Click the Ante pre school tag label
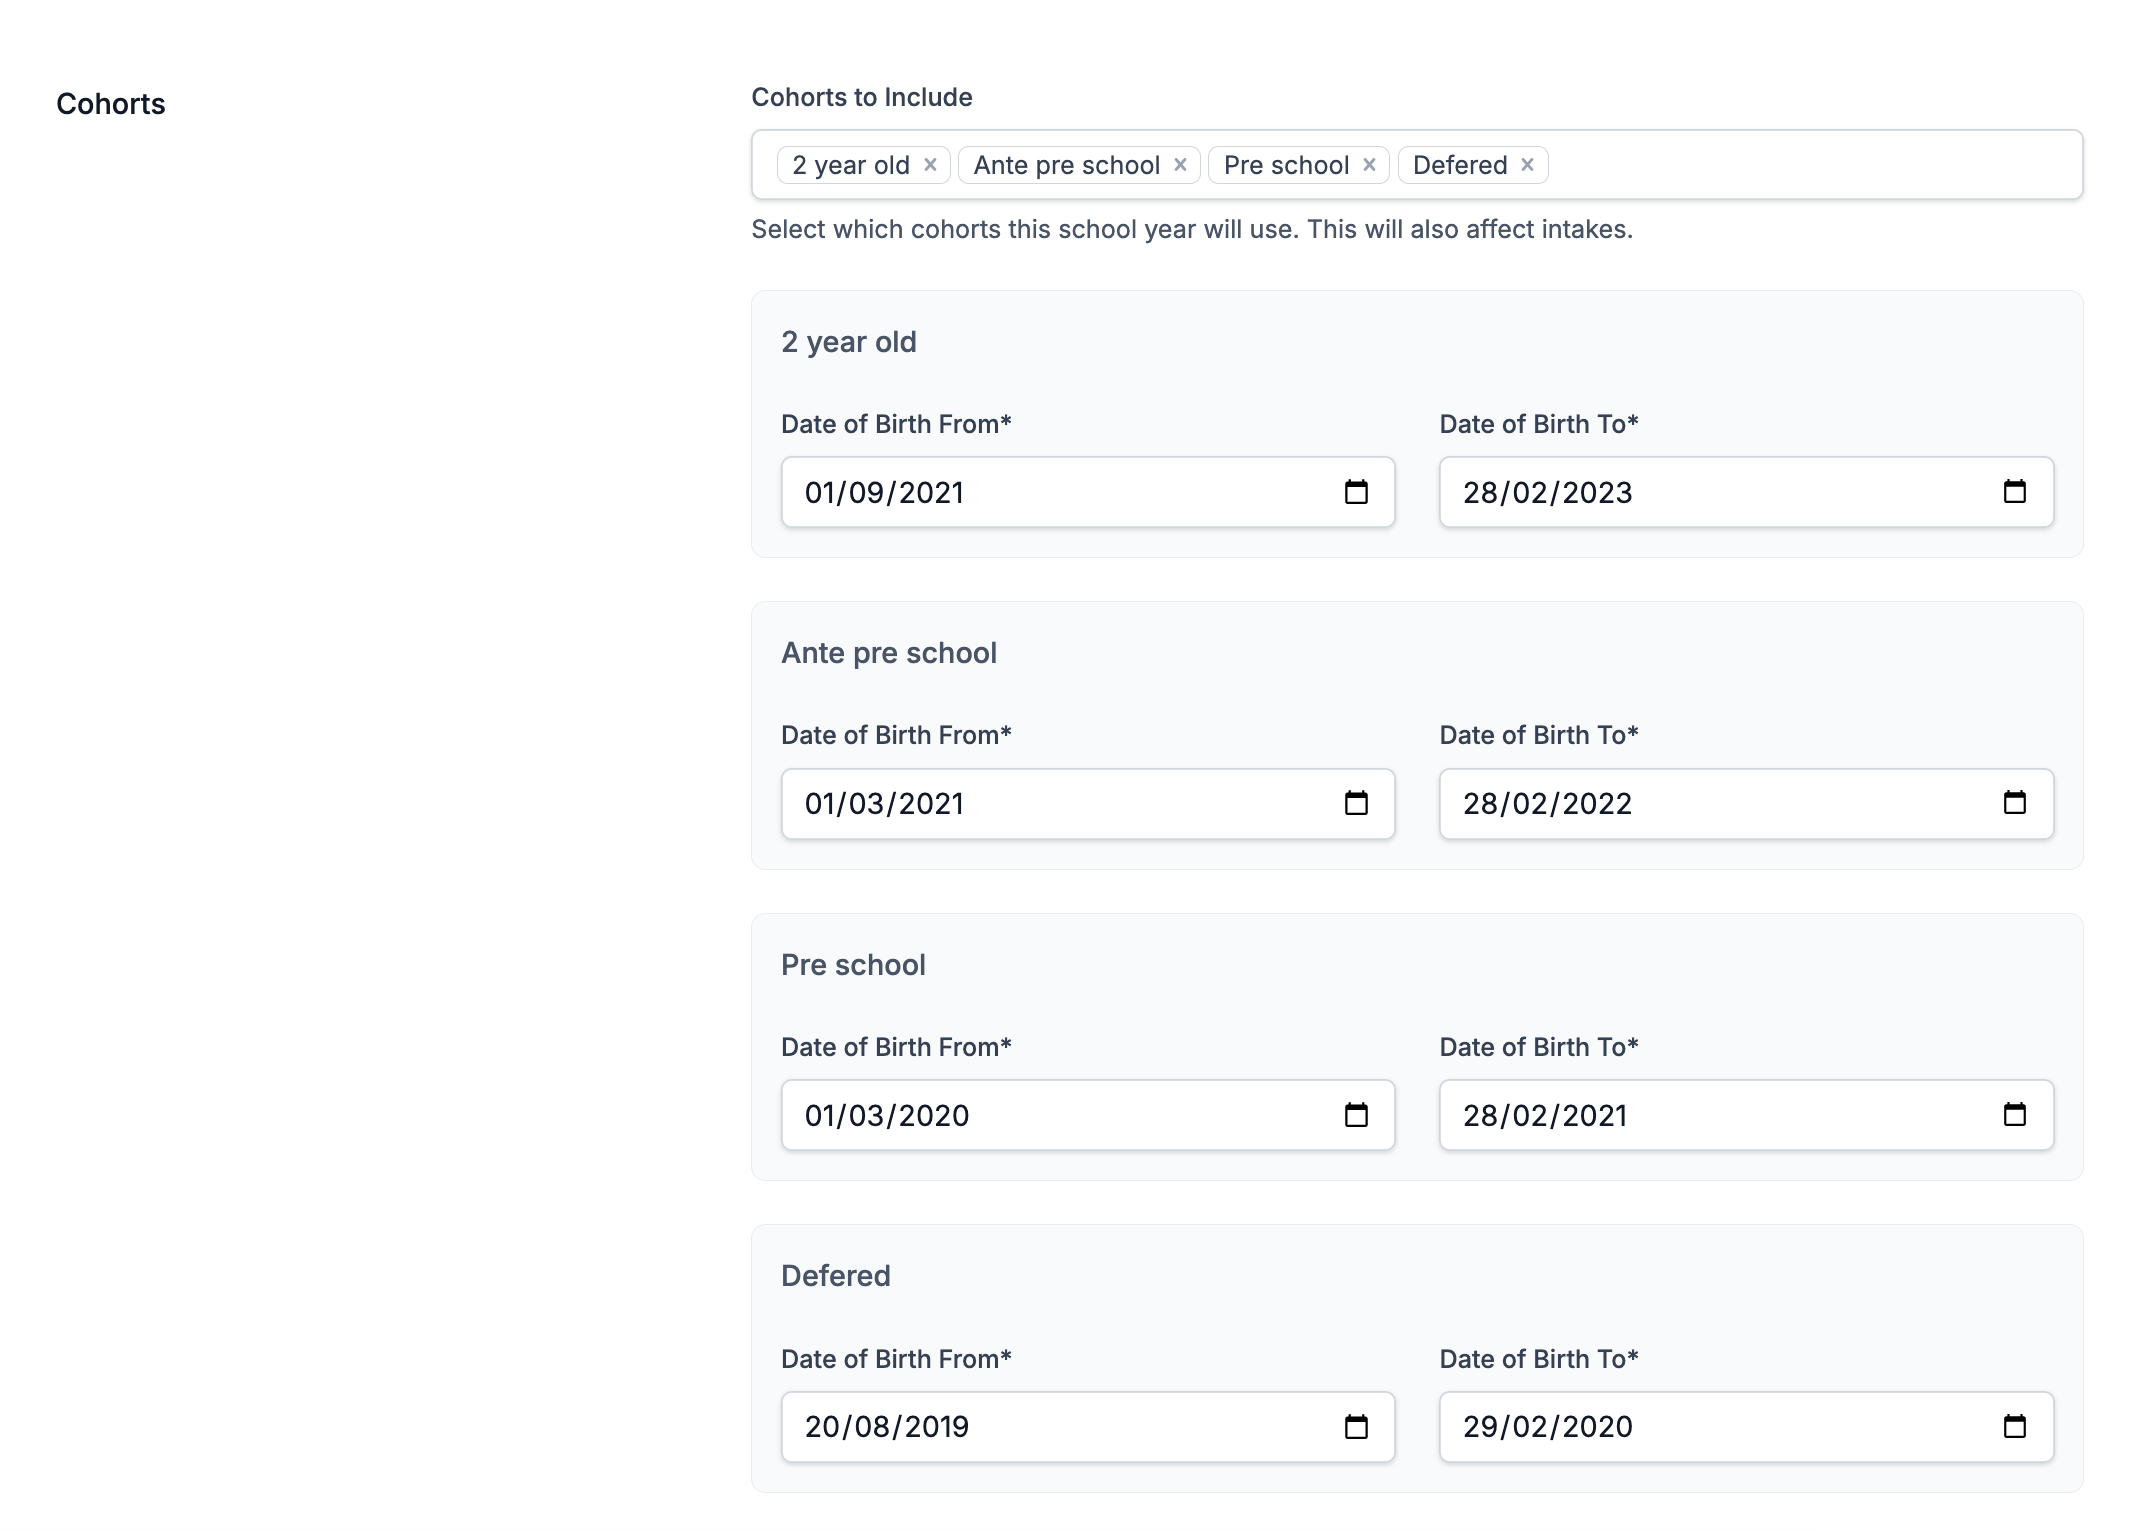 pyautogui.click(x=1067, y=165)
